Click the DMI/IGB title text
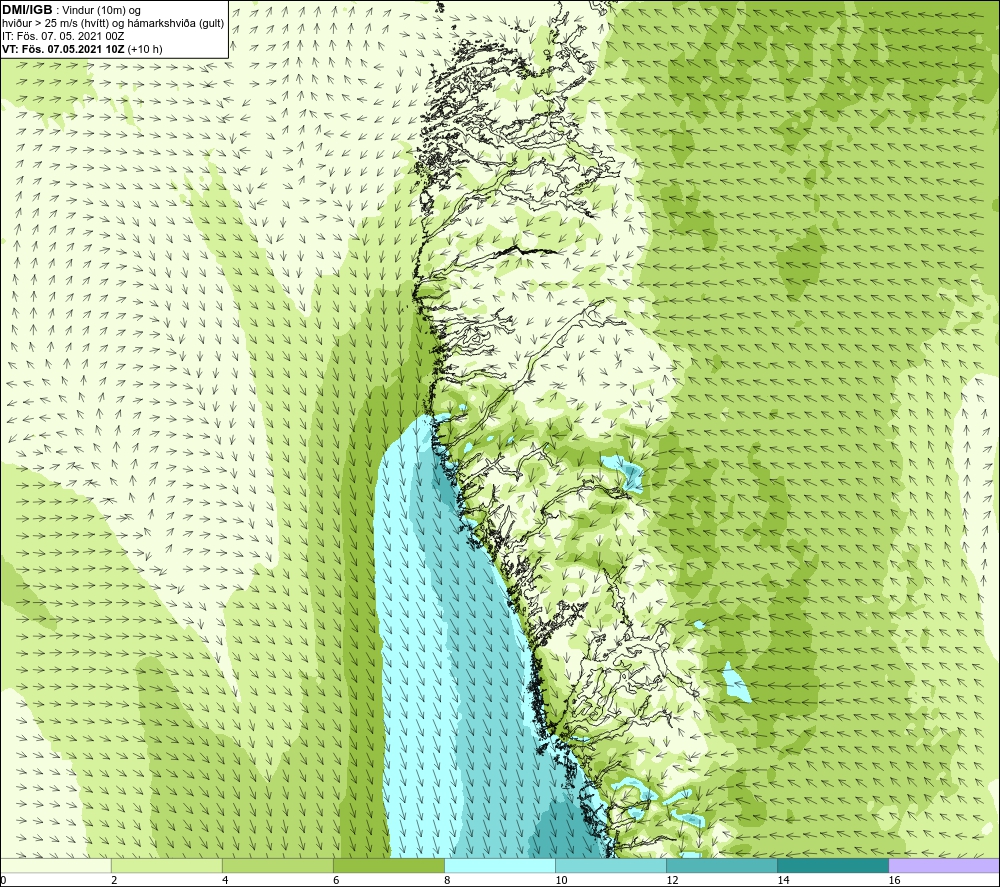Screen dimensions: 1000x887 27,10
